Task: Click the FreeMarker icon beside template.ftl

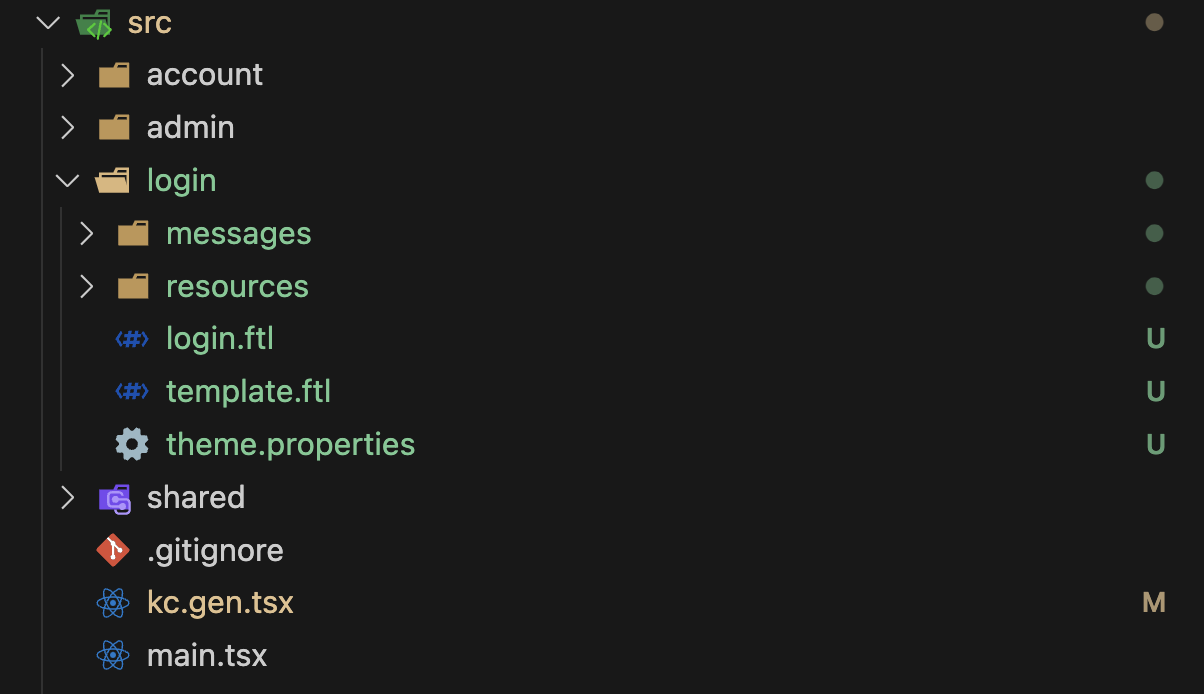Action: (131, 391)
